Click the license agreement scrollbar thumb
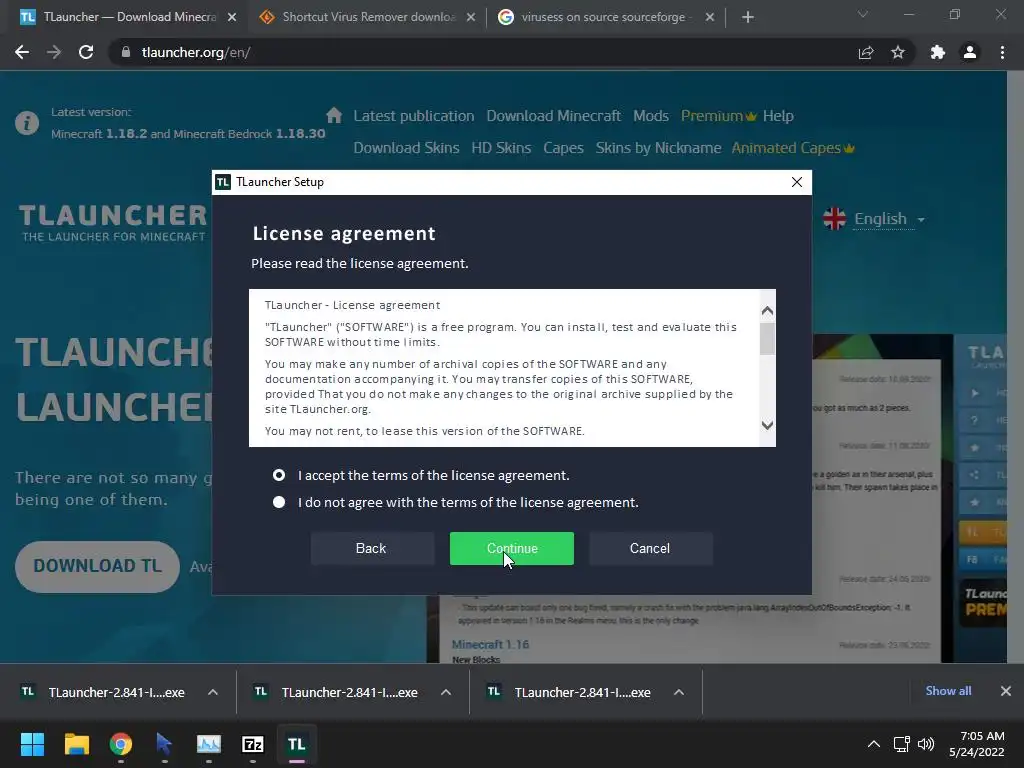Image resolution: width=1024 pixels, height=768 pixels. (x=767, y=338)
